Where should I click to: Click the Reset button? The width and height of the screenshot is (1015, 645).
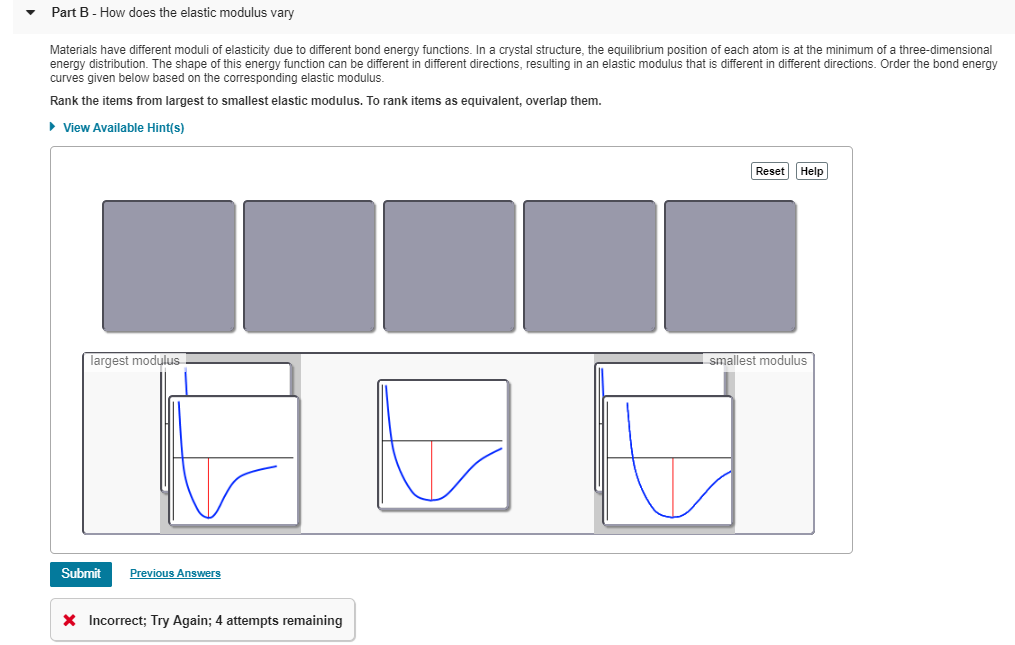tap(769, 171)
